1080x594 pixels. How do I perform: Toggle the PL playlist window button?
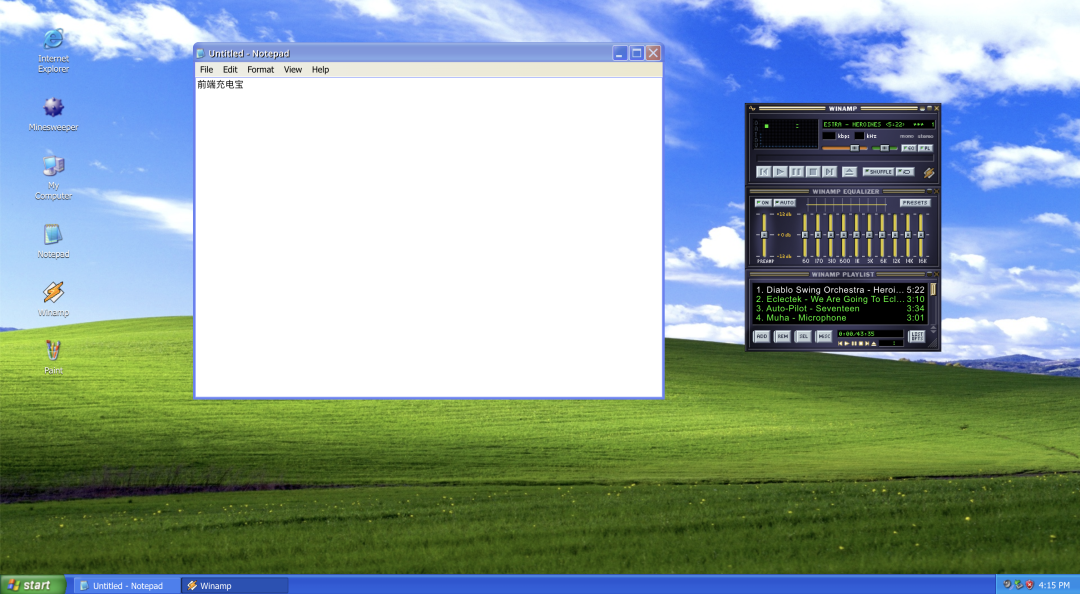click(x=925, y=148)
